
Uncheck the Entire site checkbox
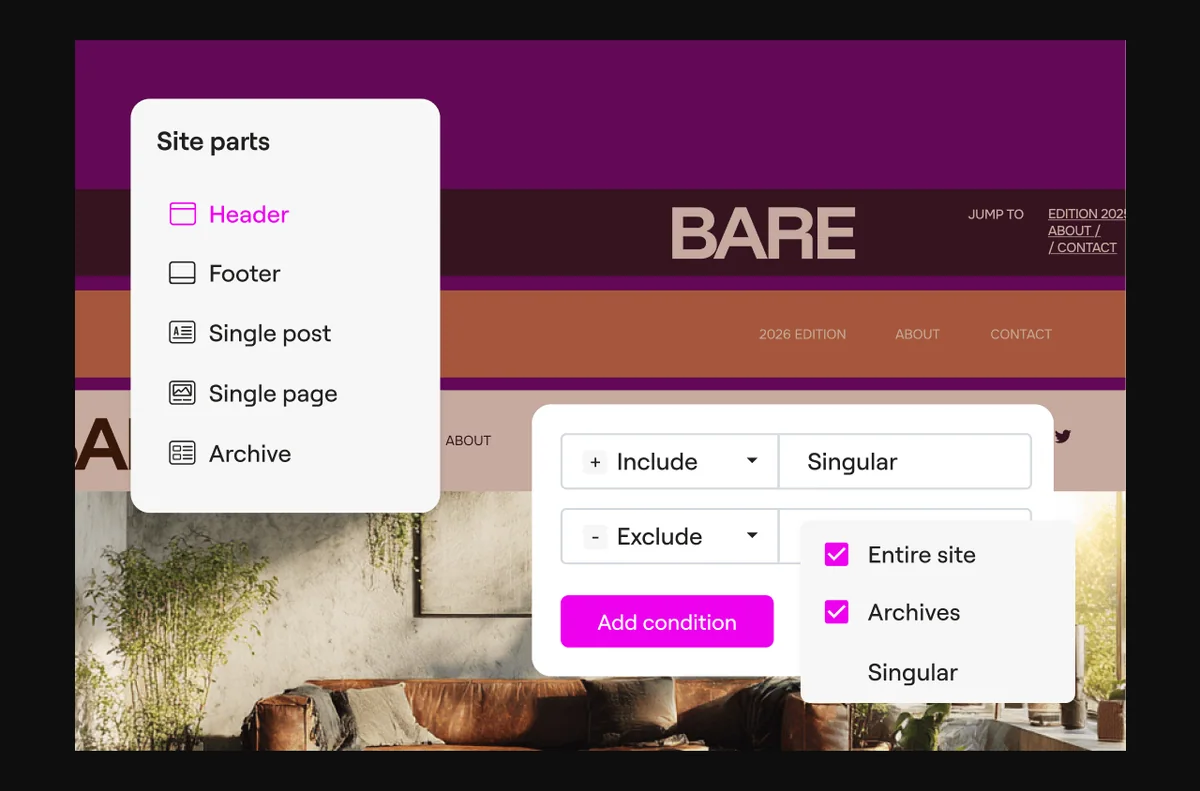836,554
